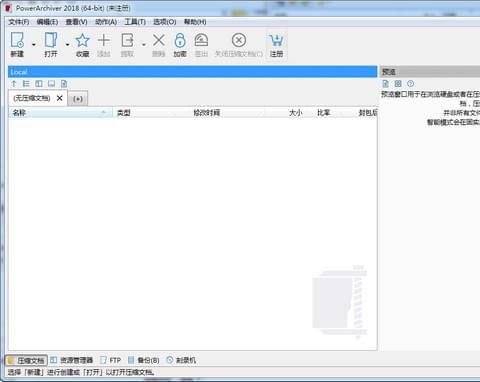Click the preview panel header bar

point(430,72)
